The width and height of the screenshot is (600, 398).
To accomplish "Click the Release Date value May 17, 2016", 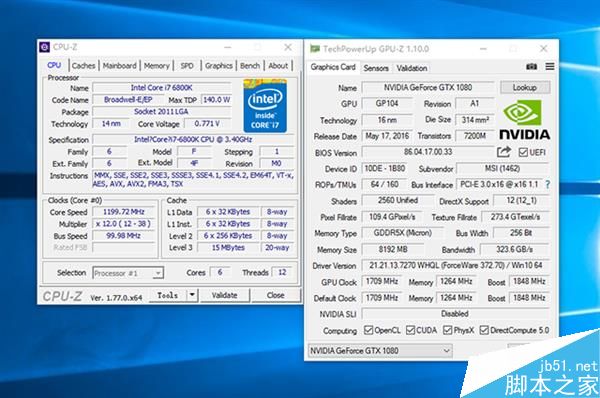I will (x=387, y=136).
